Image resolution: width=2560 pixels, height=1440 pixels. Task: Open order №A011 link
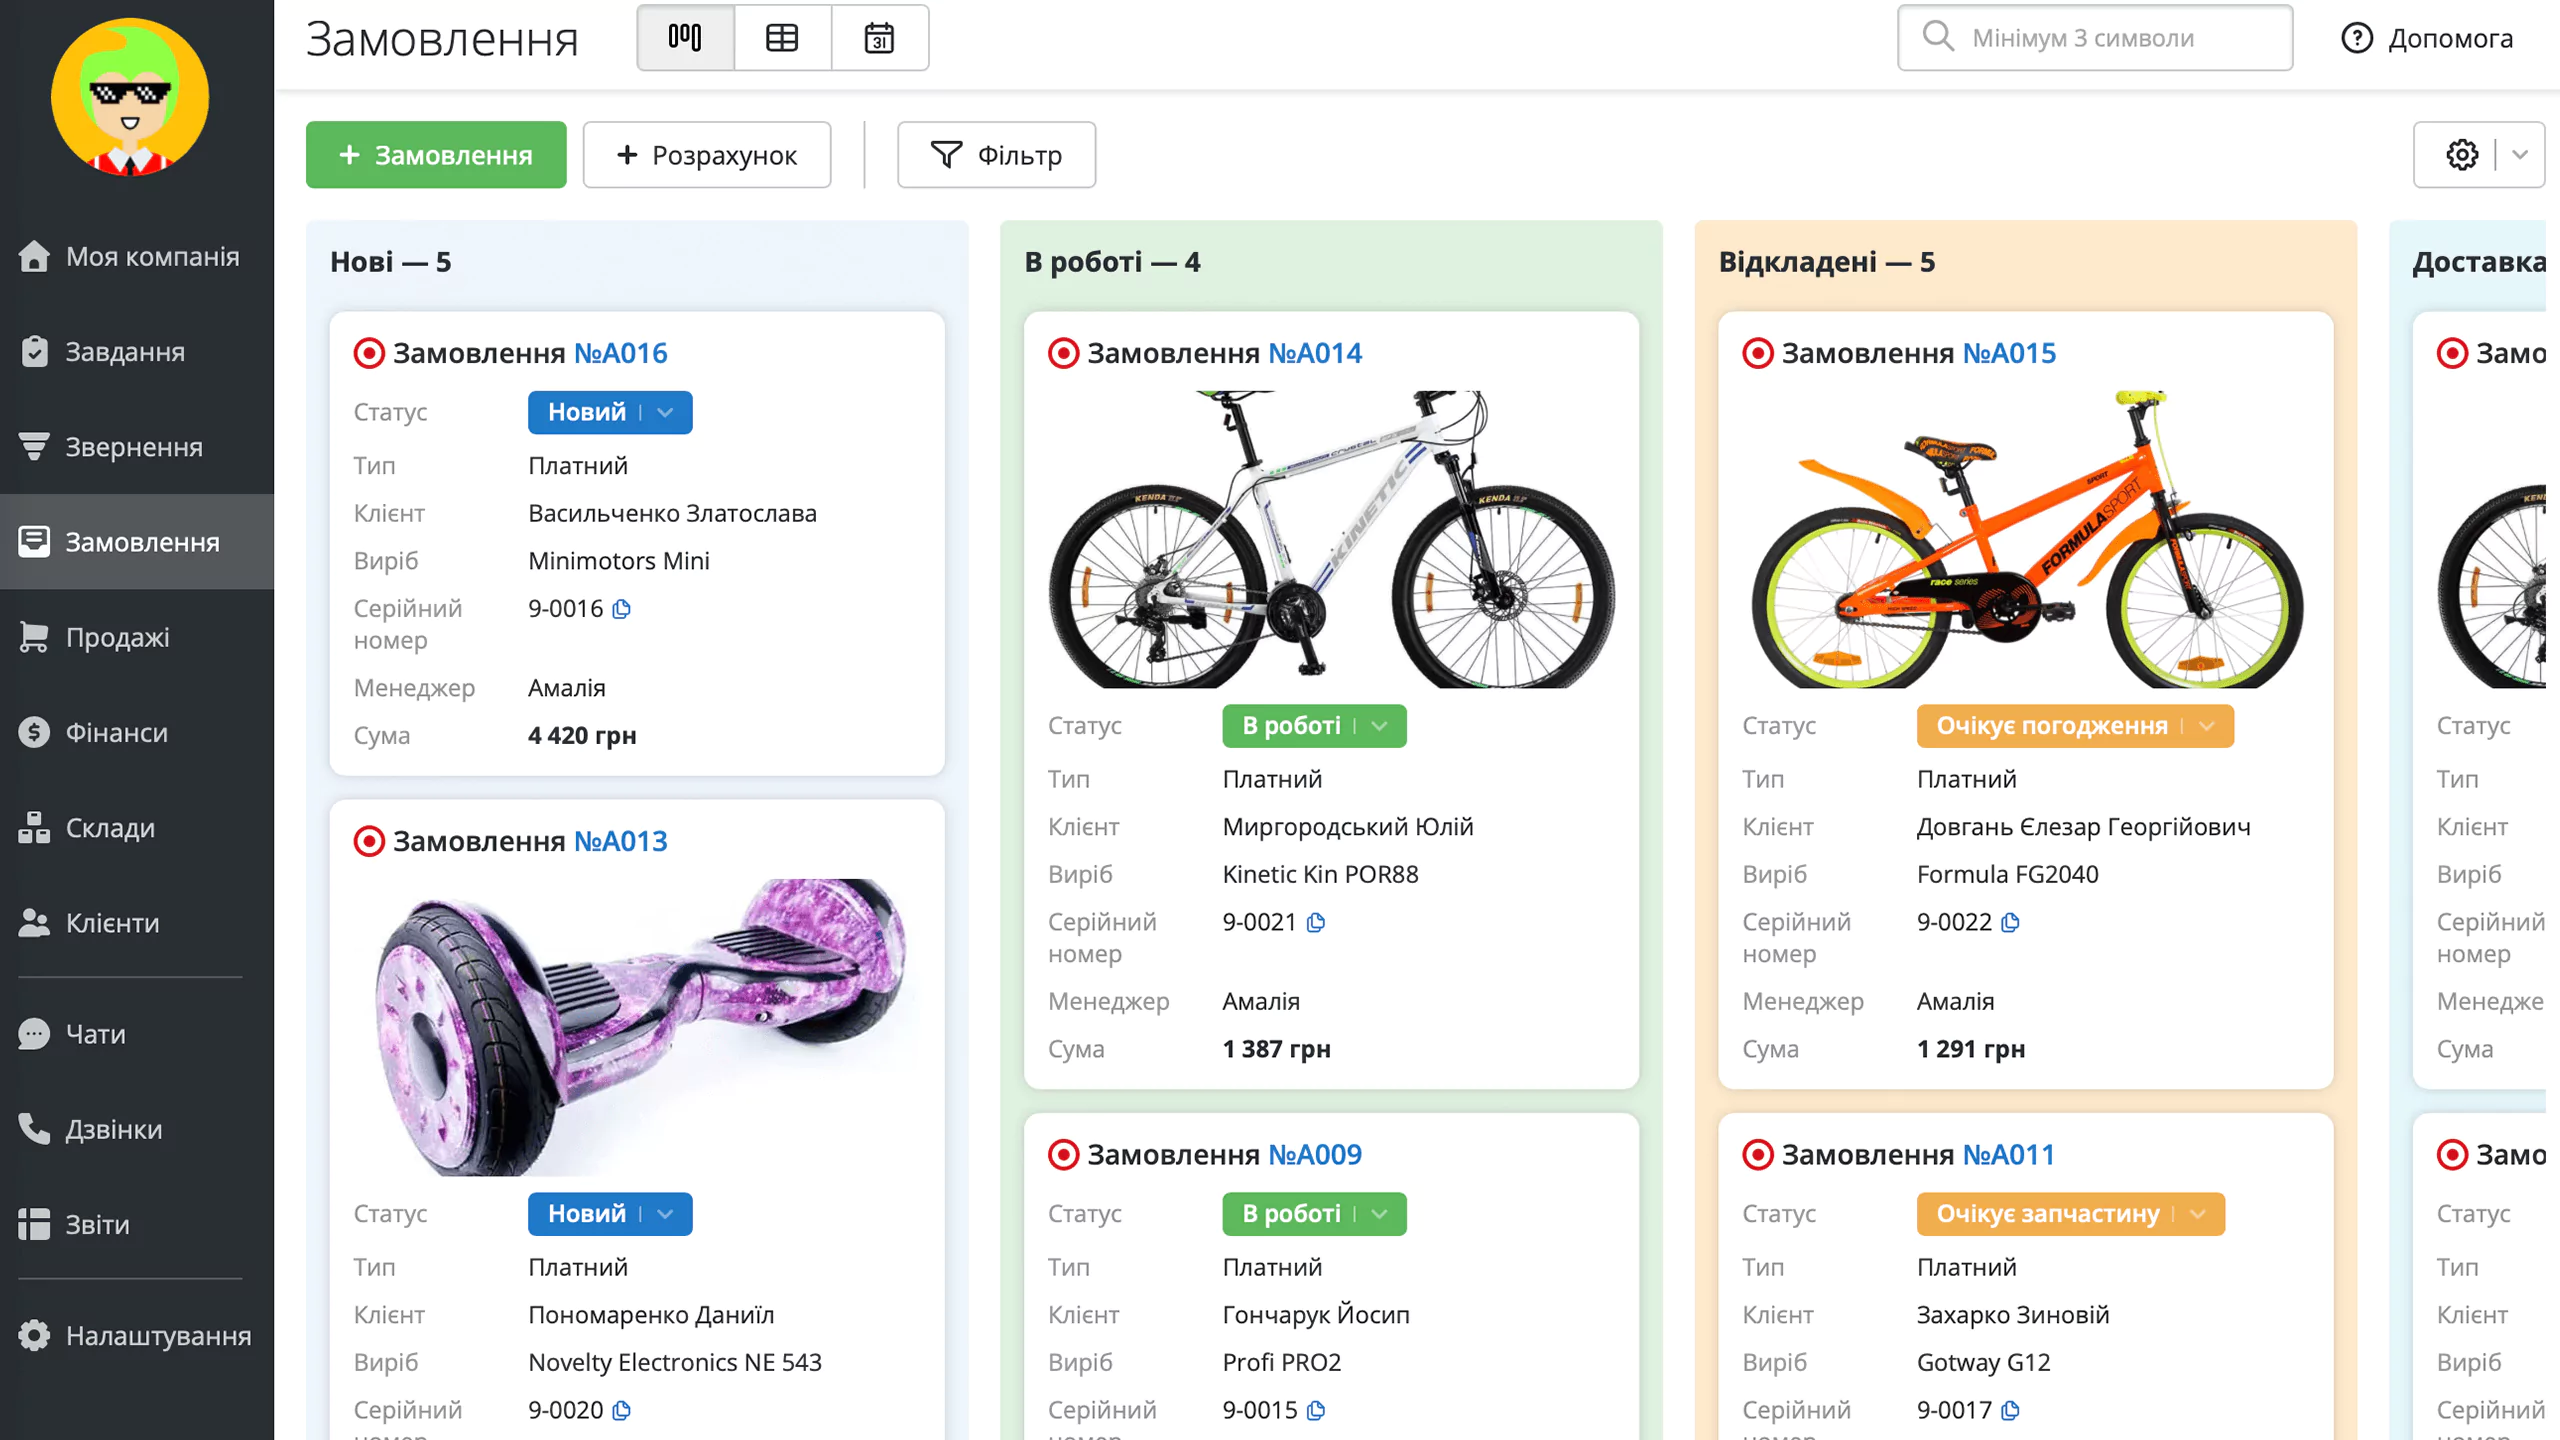click(x=2008, y=1154)
